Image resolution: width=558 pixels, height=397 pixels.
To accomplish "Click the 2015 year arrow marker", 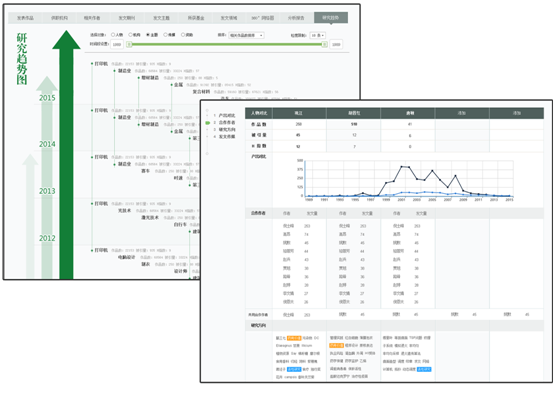I will 47,98.
